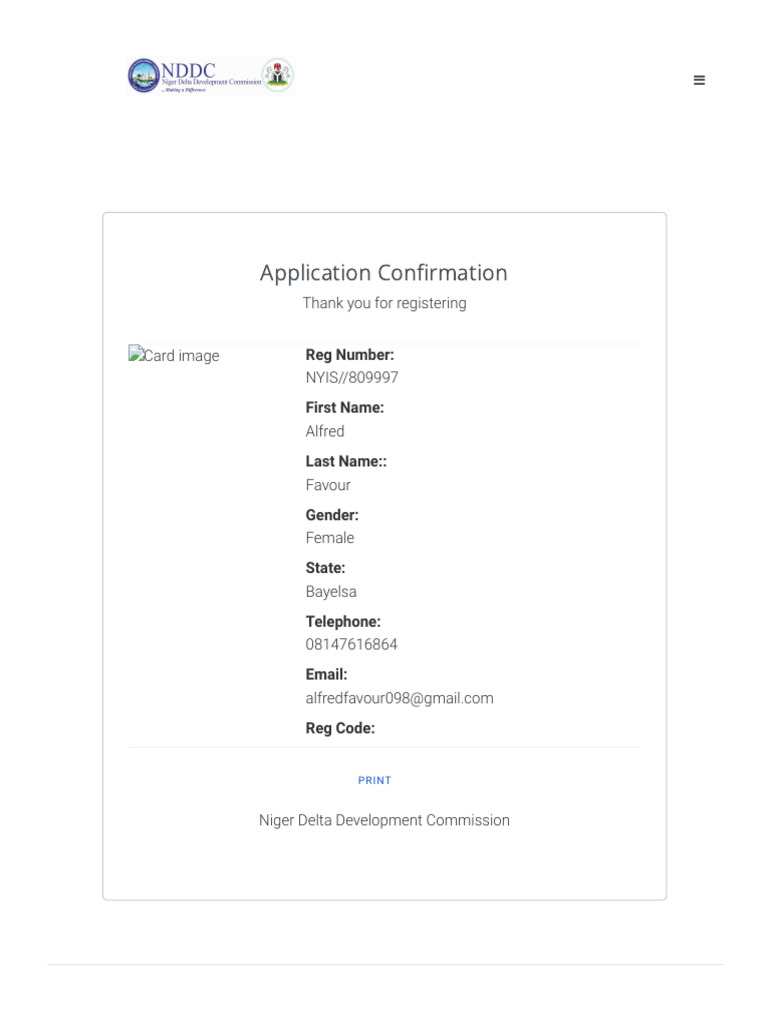Image resolution: width=768 pixels, height=1024 pixels.
Task: Click the Application Confirmation heading
Action: click(384, 273)
